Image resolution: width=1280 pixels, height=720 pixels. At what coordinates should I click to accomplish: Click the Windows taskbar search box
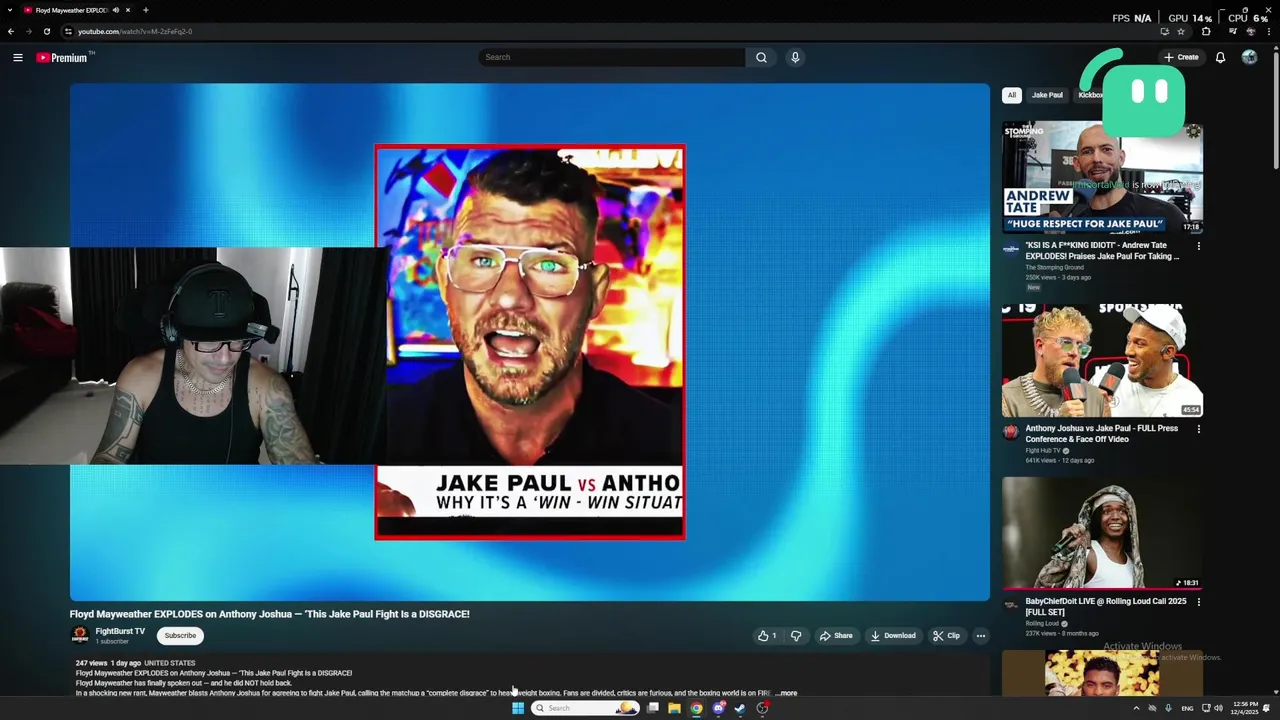[x=585, y=708]
